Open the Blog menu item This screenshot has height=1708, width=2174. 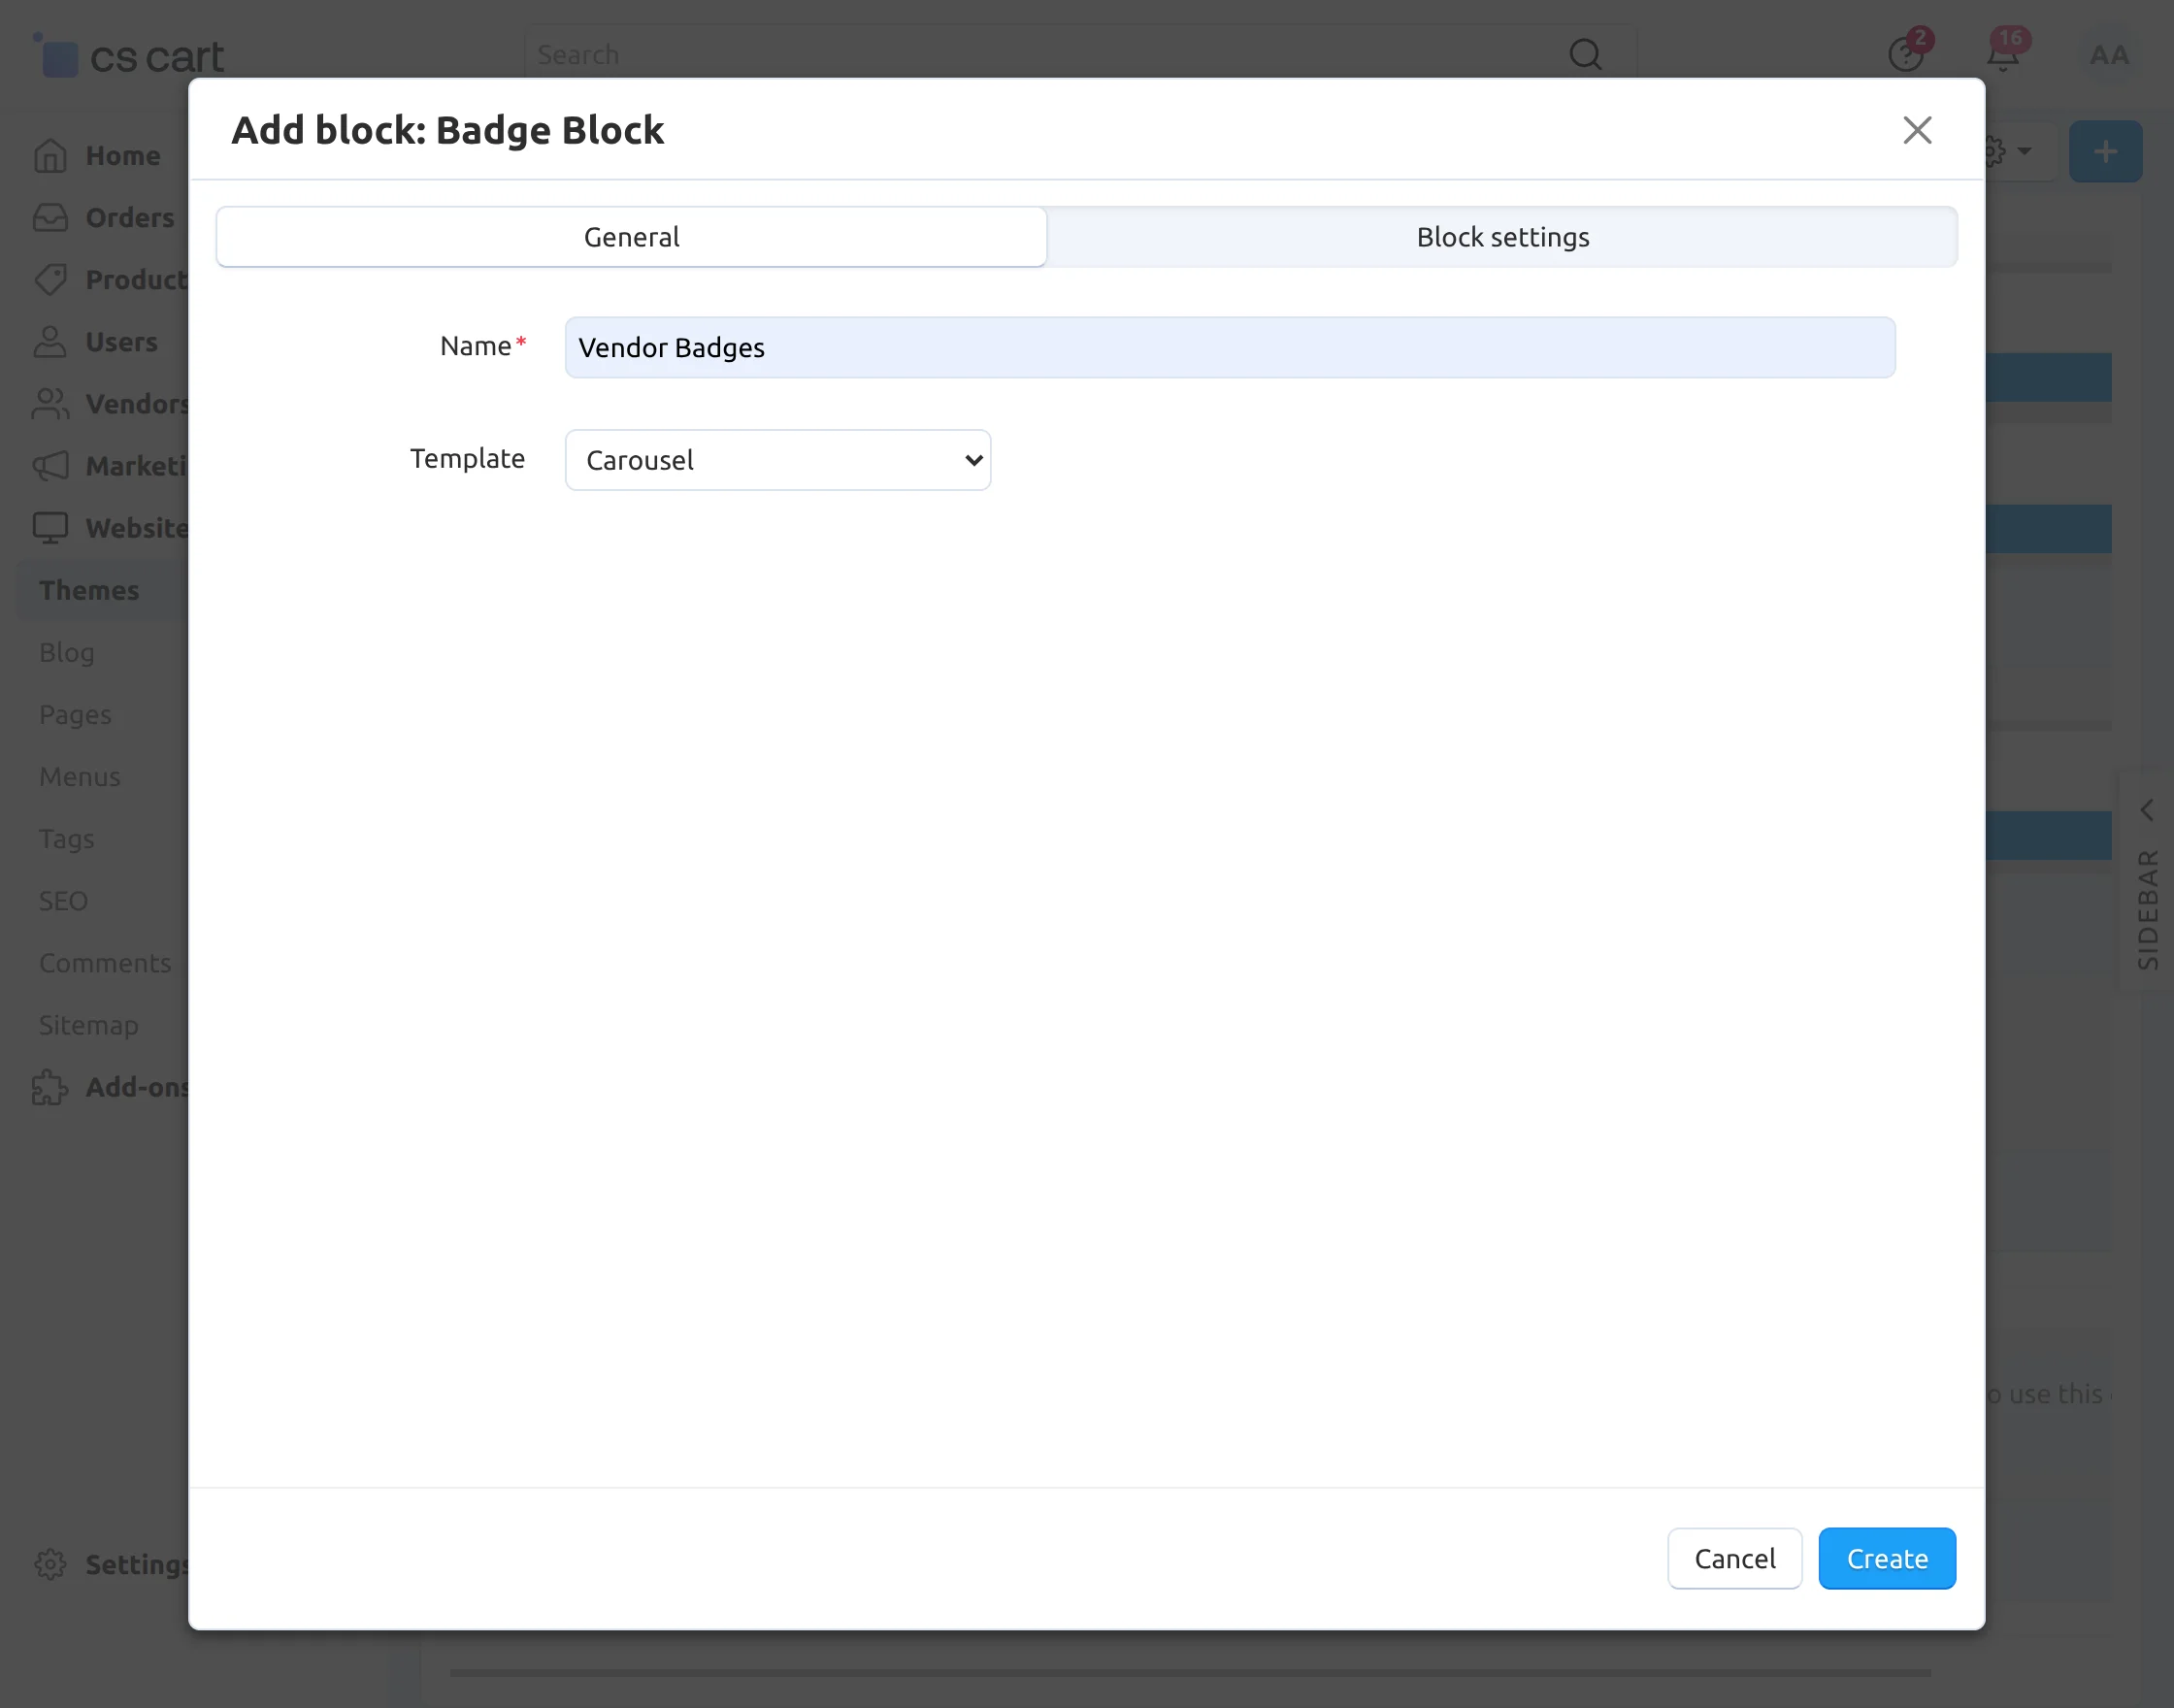(67, 652)
